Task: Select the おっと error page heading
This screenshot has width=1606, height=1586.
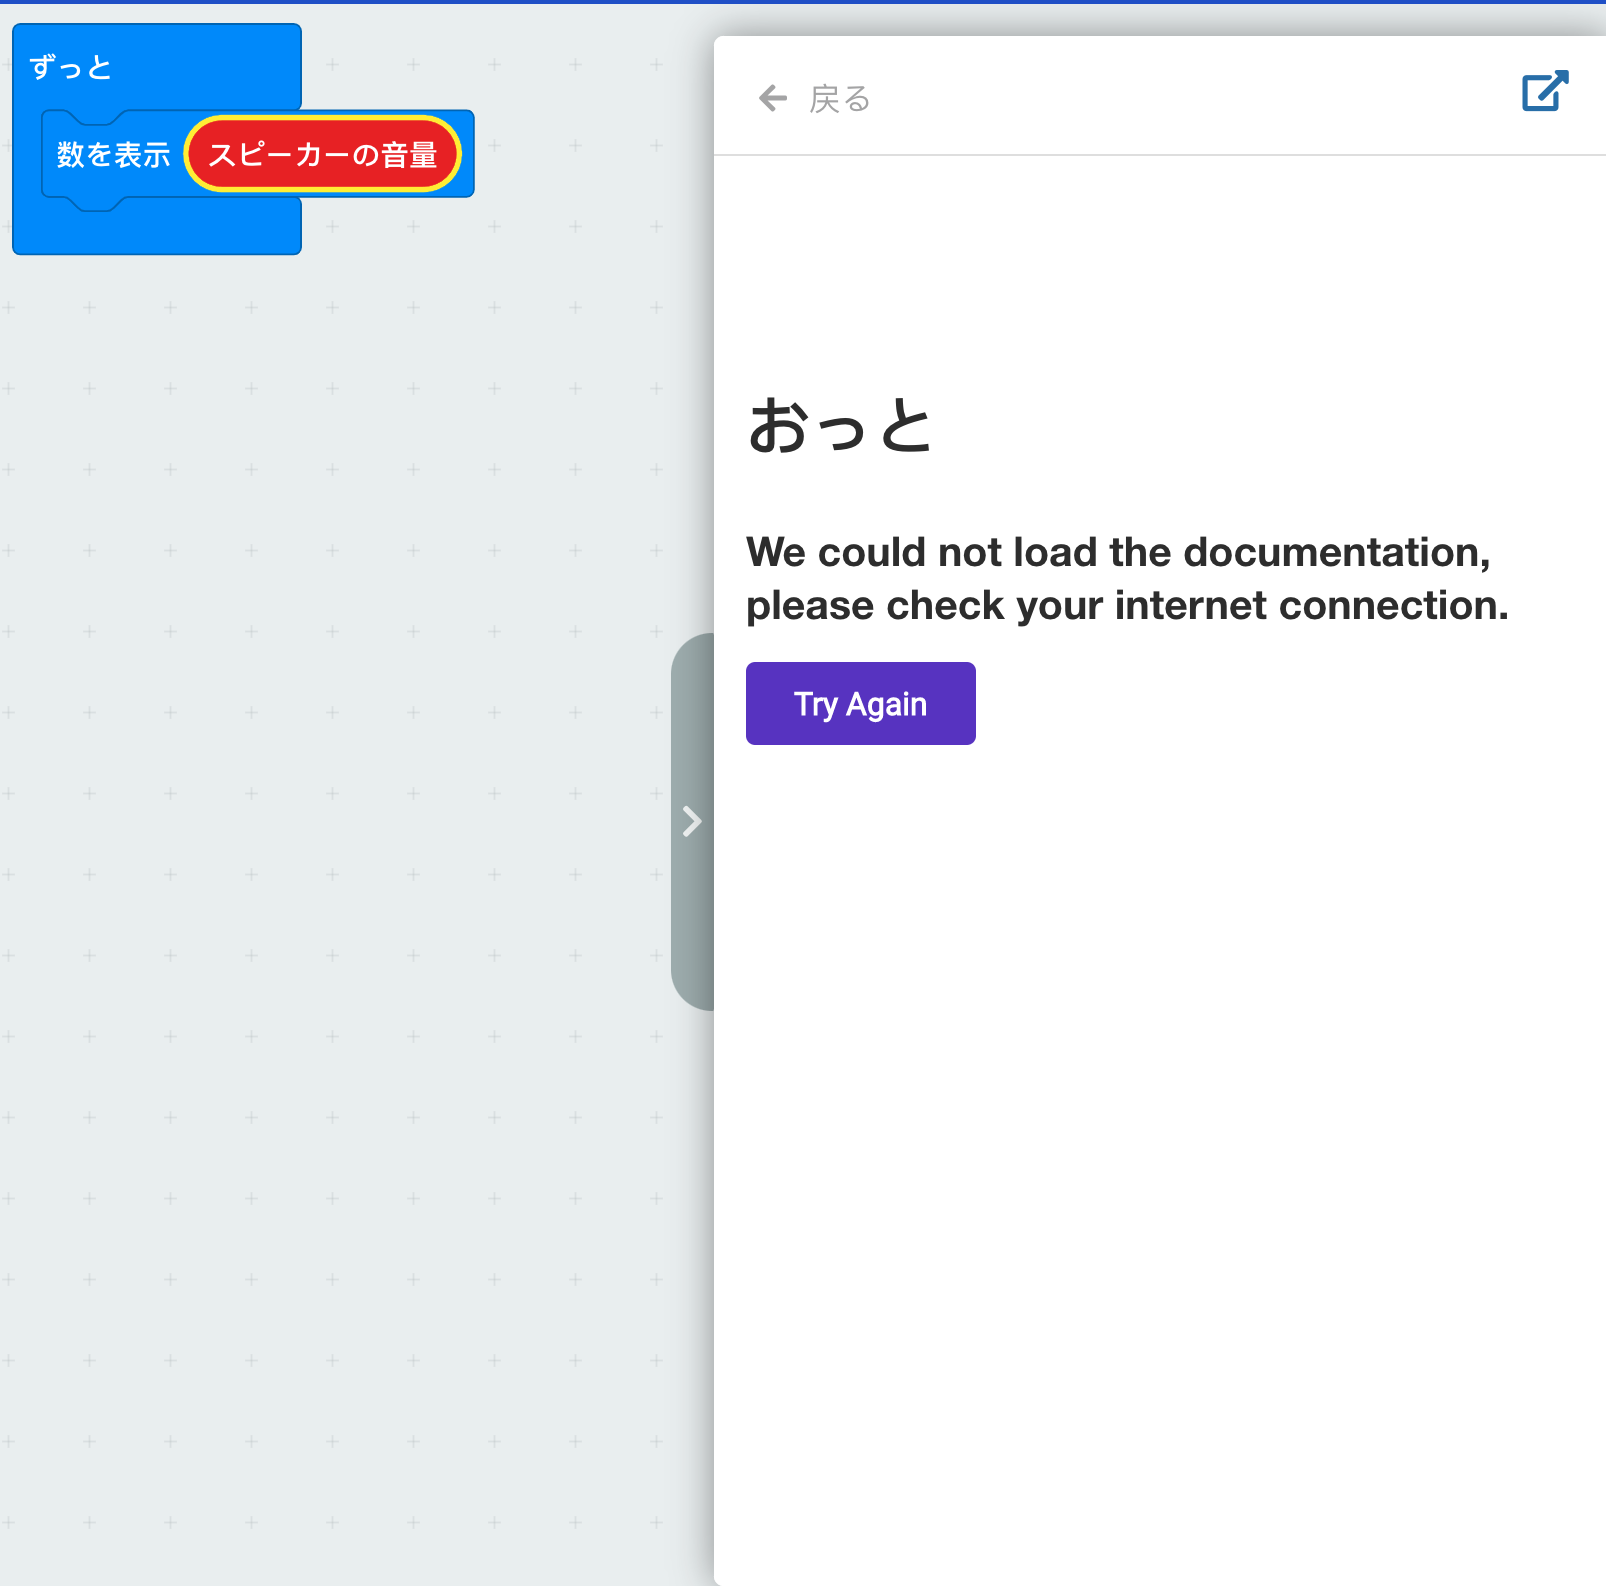Action: 841,424
